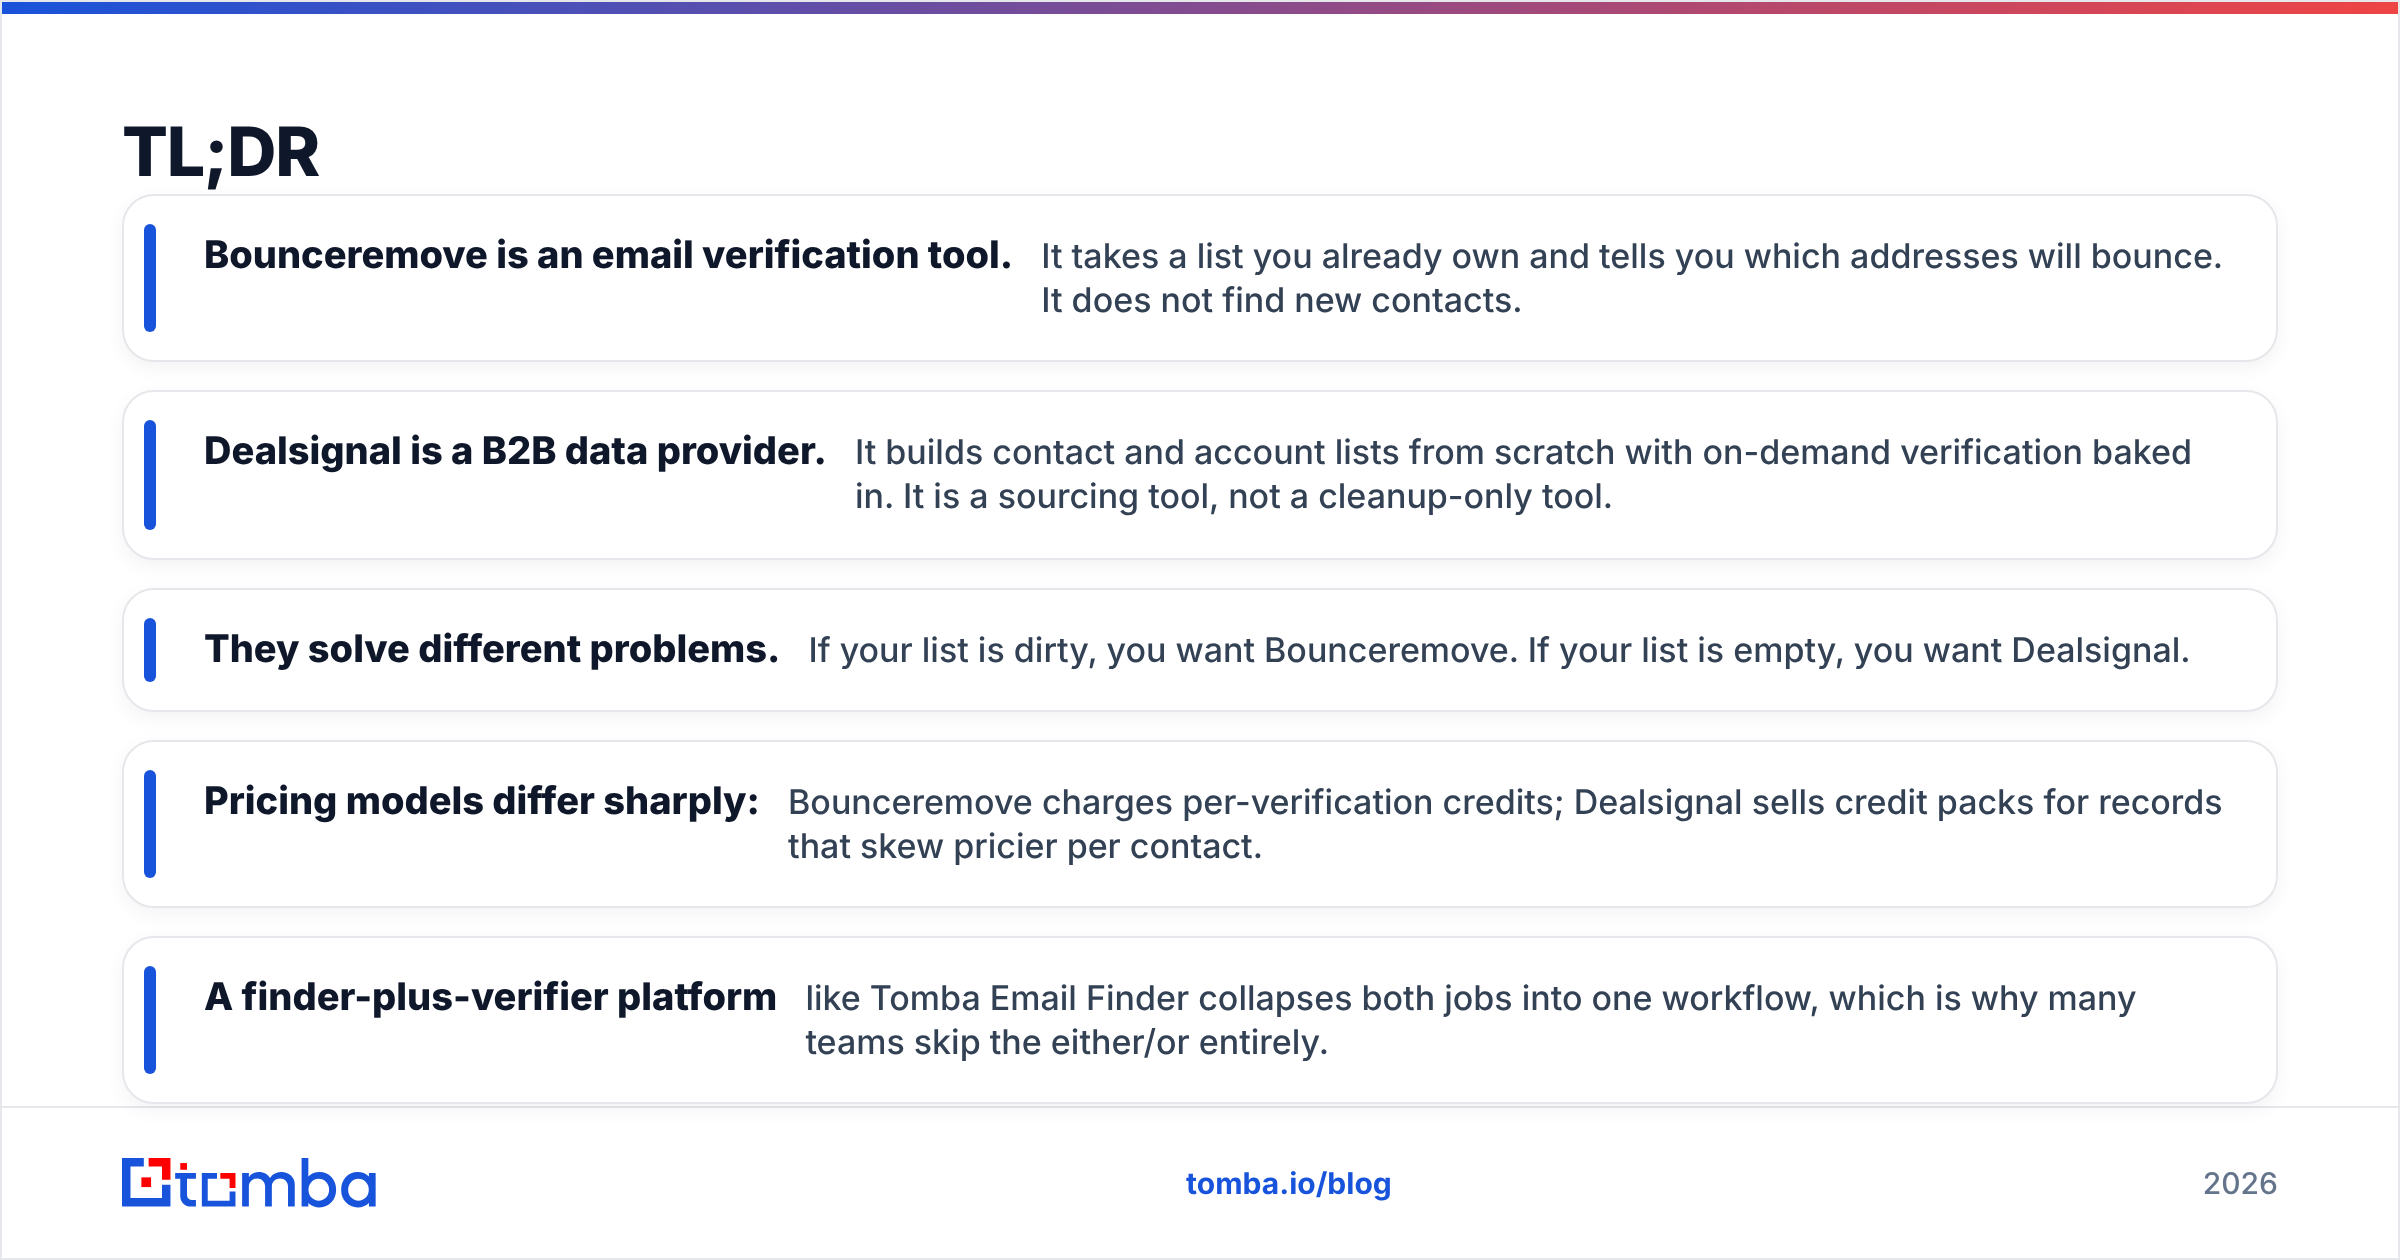Image resolution: width=2400 pixels, height=1260 pixels.
Task: Click the Tomba logo
Action: click(x=249, y=1183)
